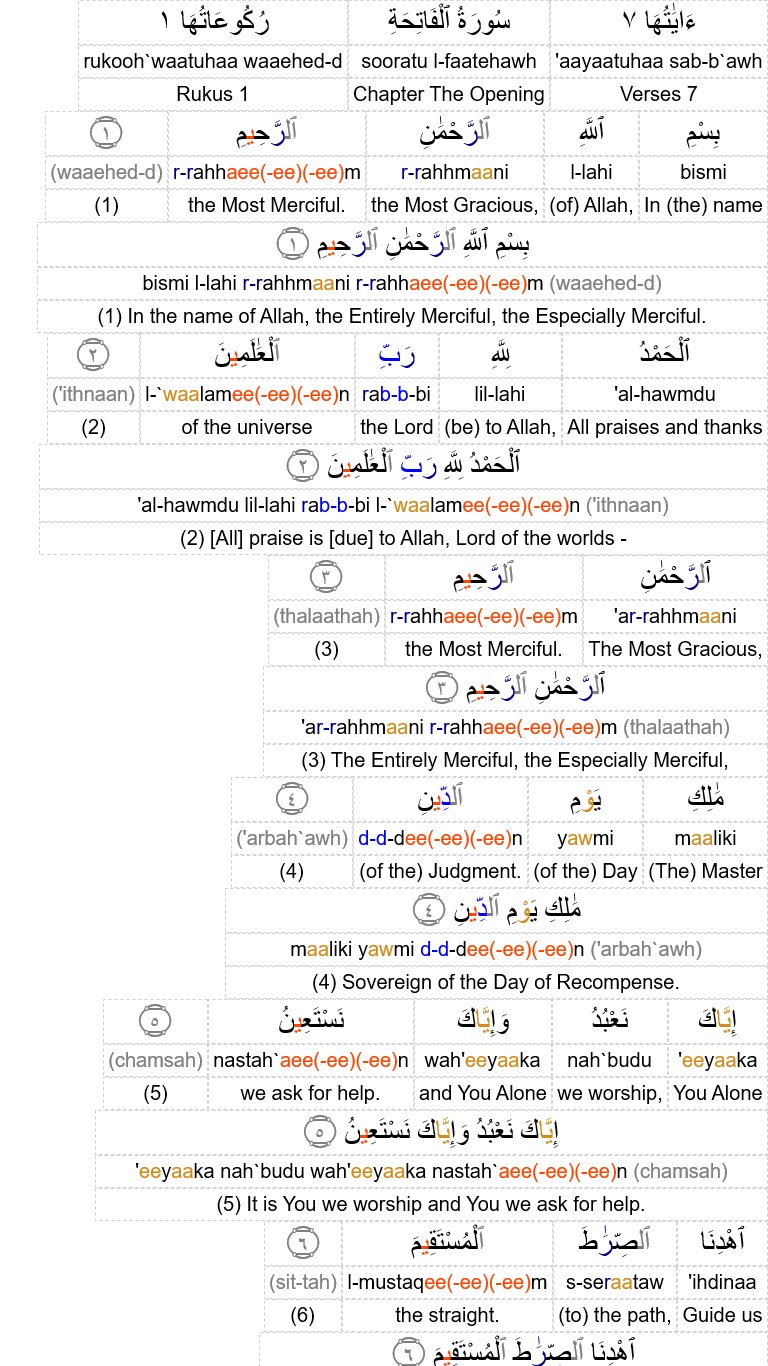Image resolution: width=768 pixels, height=1366 pixels.
Task: Select the "sooratu l-faatehawh" transliteration
Action: (448, 61)
